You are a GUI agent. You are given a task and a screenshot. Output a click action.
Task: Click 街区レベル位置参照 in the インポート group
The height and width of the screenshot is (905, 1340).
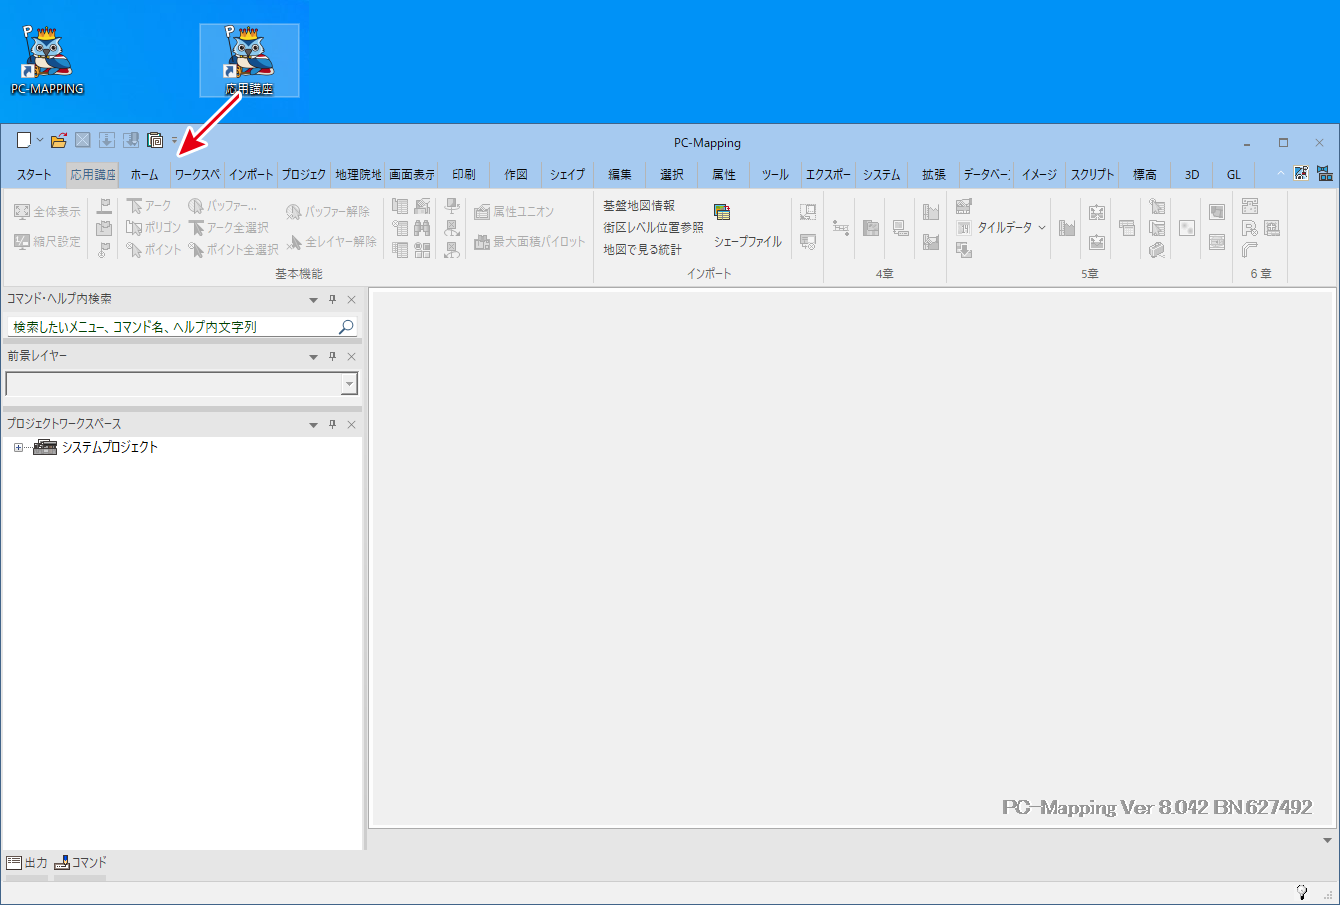pyautogui.click(x=653, y=227)
